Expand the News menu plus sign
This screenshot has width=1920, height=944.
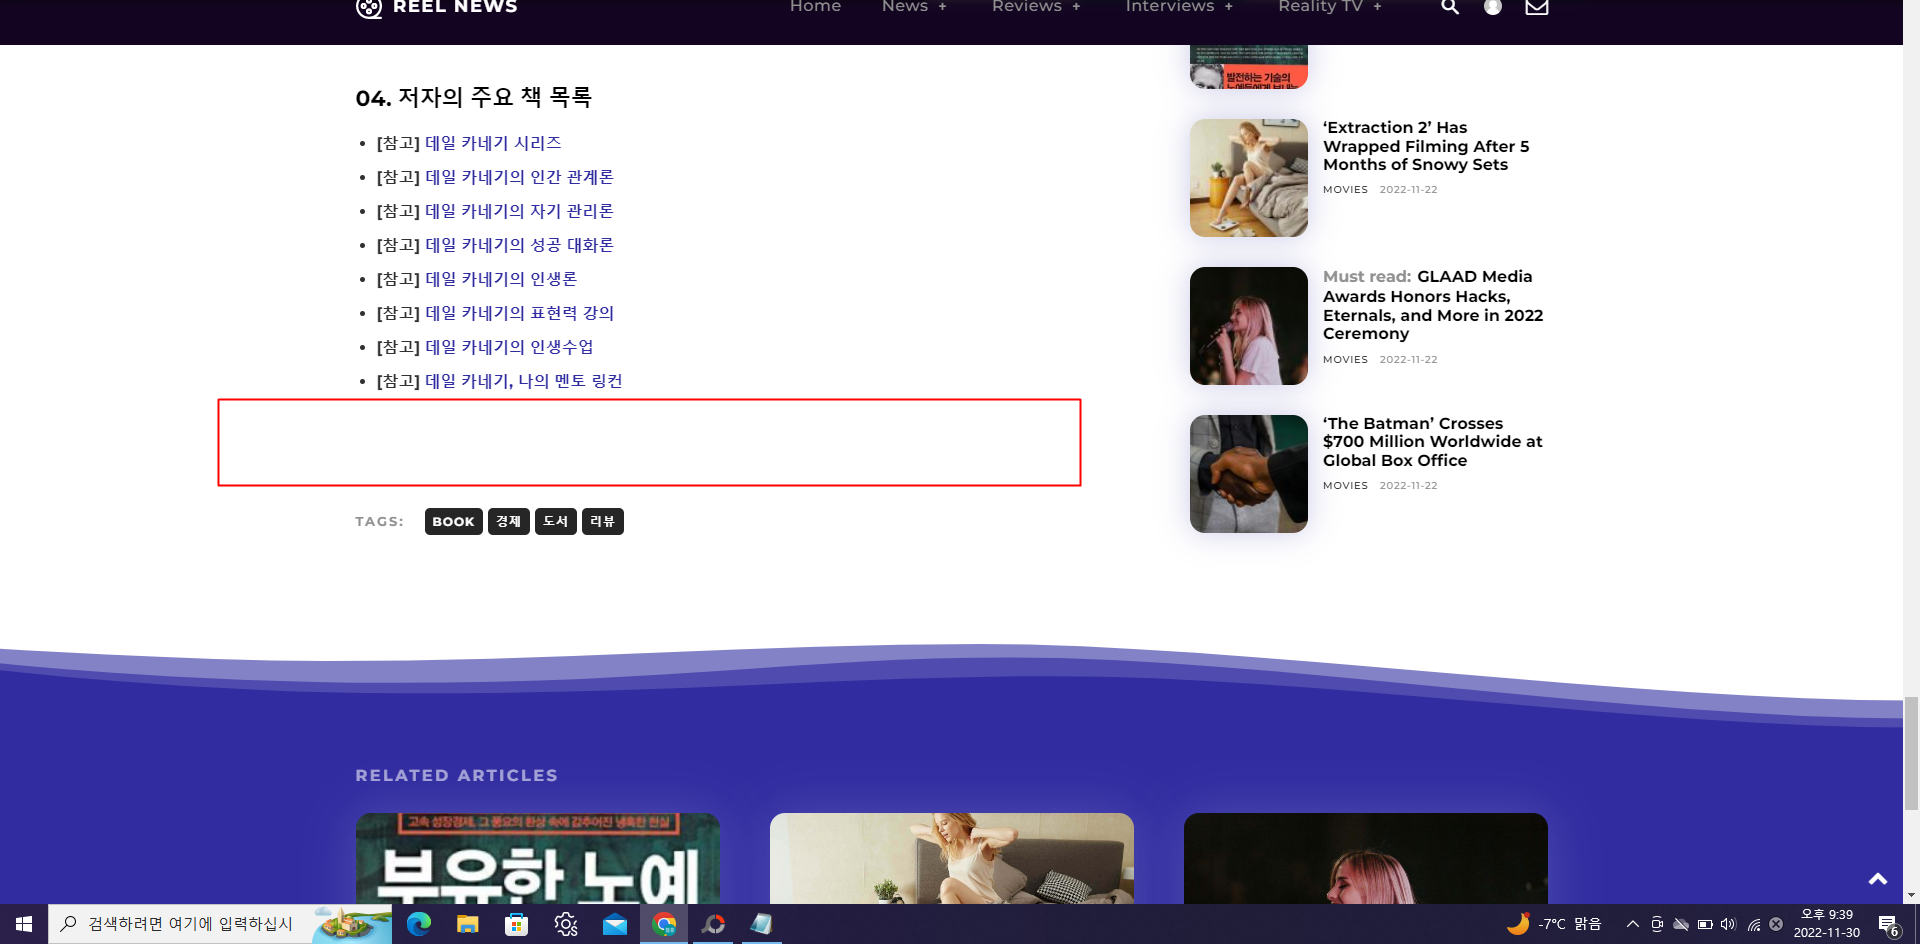coord(942,7)
